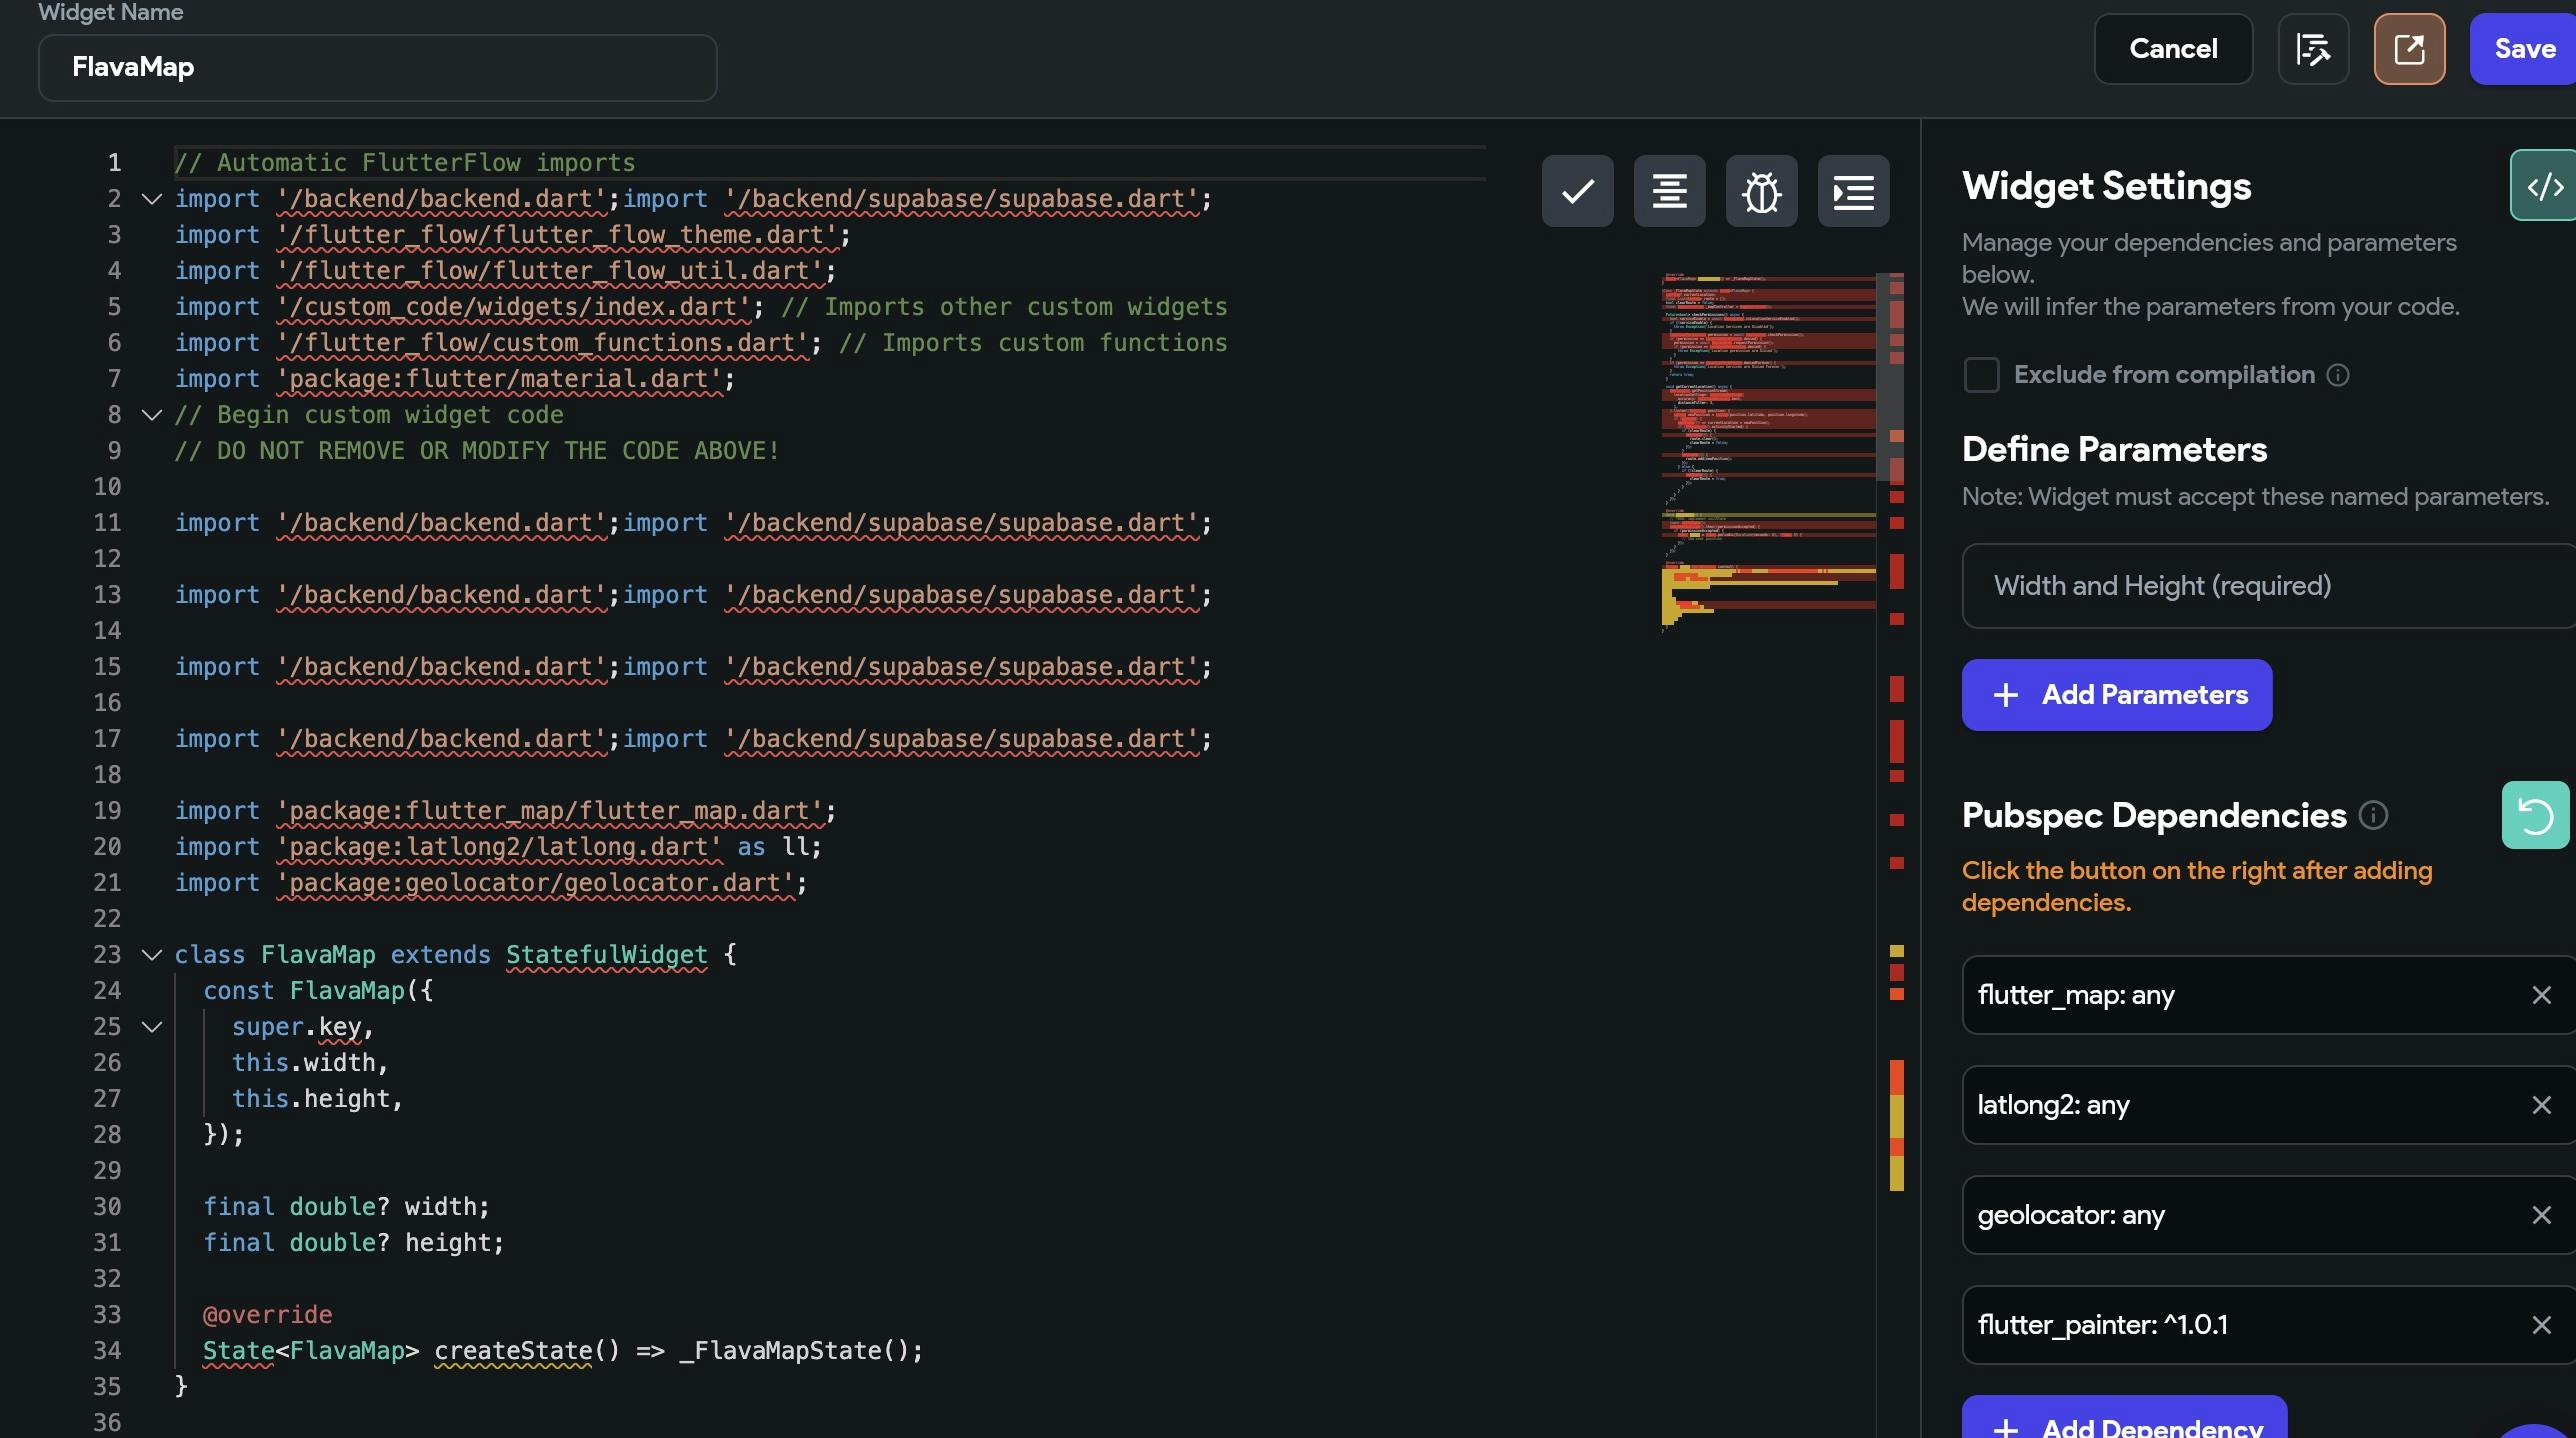Screen dimensions: 2576x1438
Task: Click the green refresh dependencies icon
Action: pos(2535,815)
